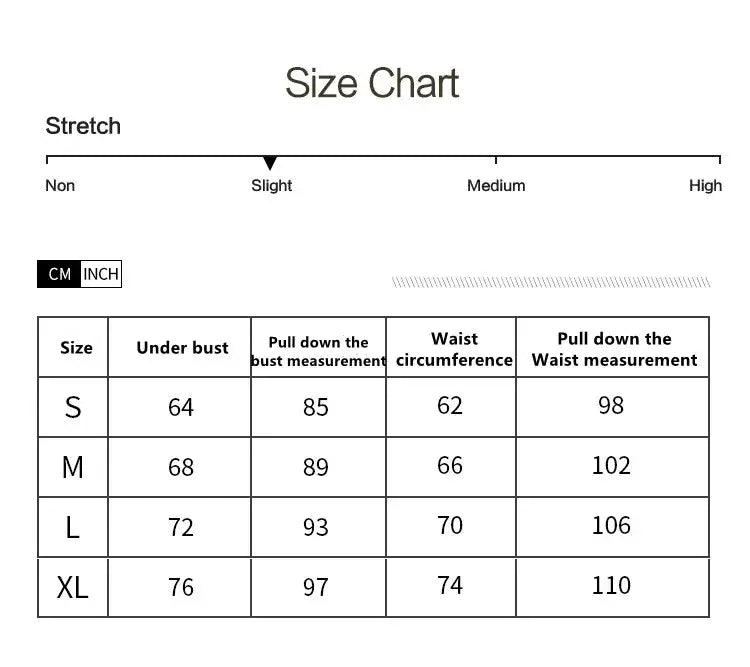This screenshot has height=667, width=750.
Task: Select the Slight stretch label
Action: (272, 186)
